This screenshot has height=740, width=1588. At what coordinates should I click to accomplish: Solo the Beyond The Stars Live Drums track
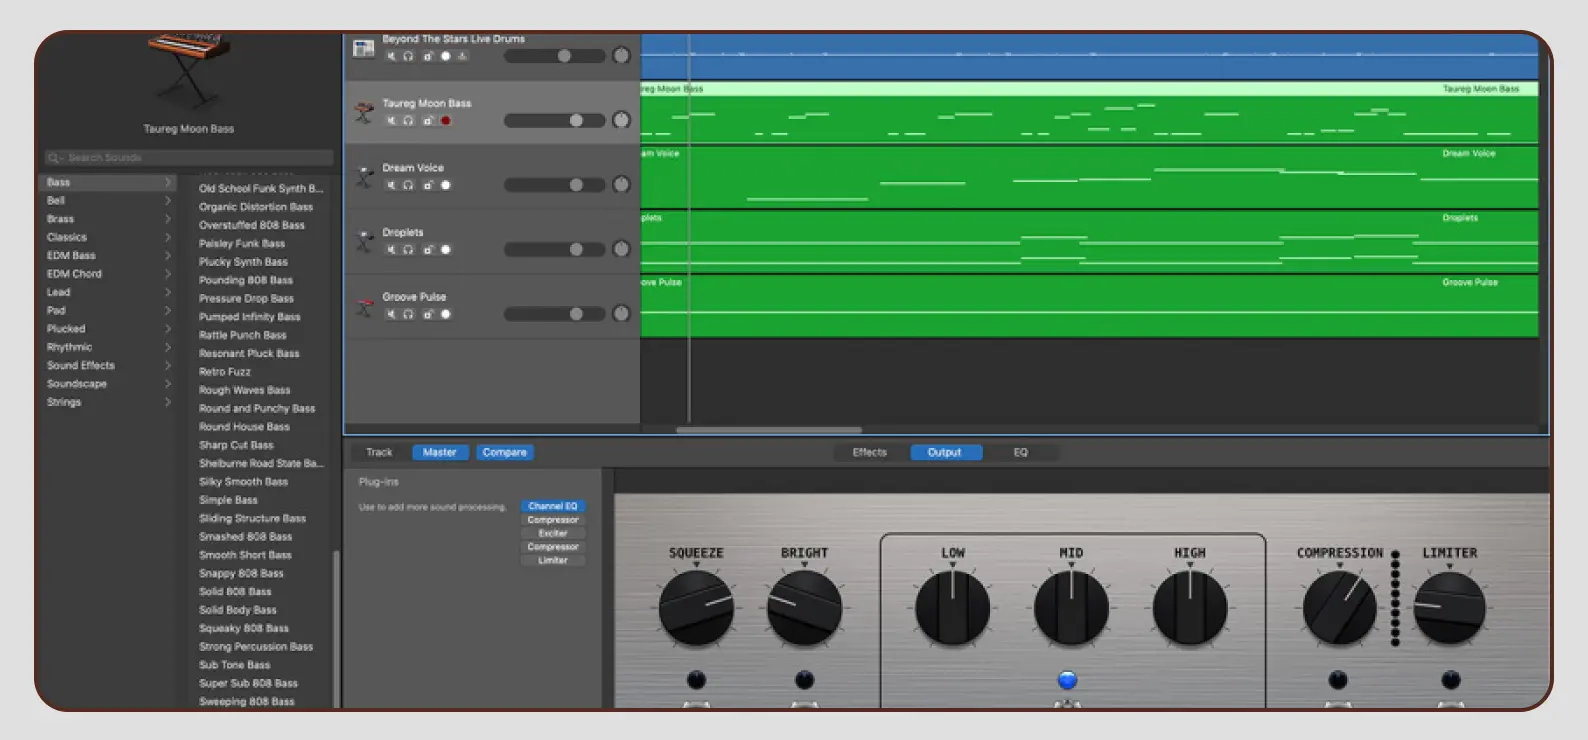408,56
